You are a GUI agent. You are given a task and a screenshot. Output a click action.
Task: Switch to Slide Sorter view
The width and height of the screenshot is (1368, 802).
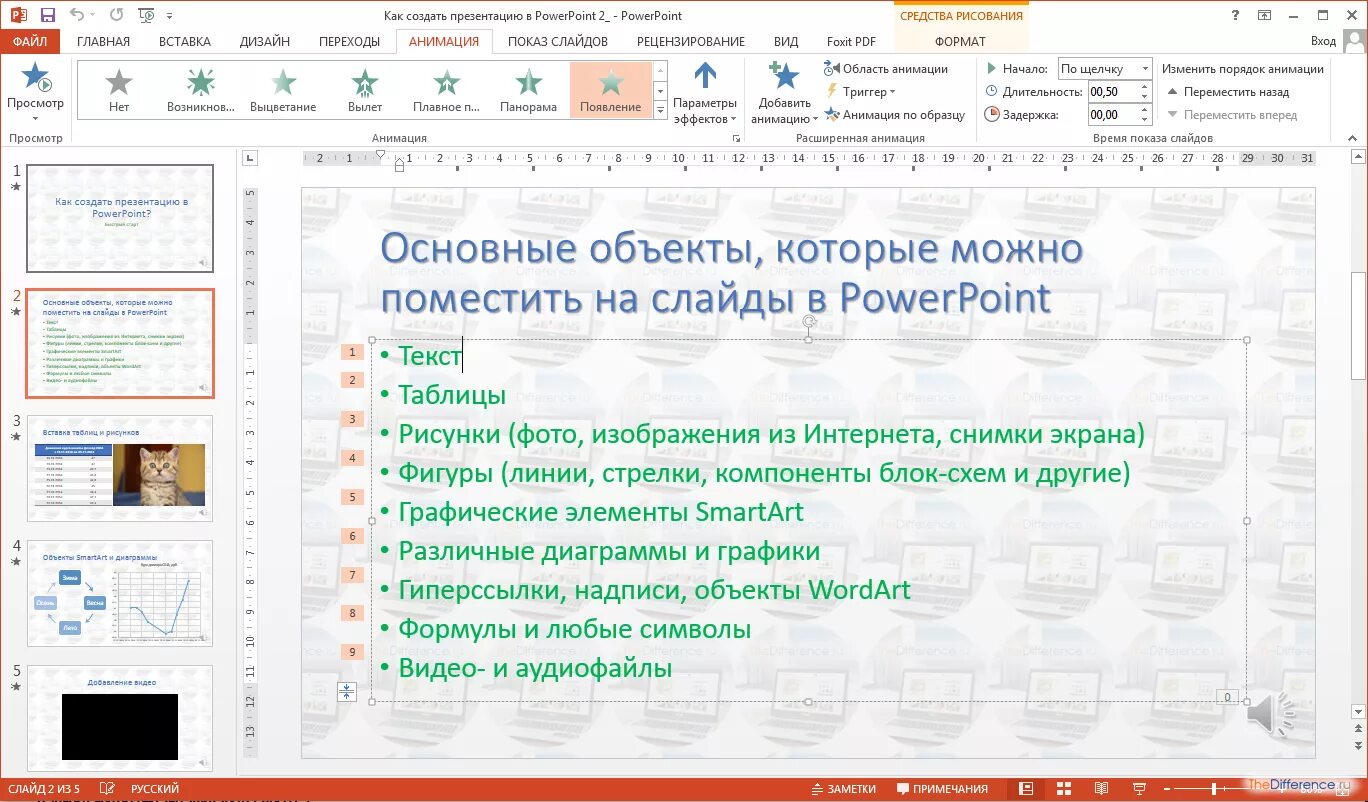click(x=1064, y=789)
